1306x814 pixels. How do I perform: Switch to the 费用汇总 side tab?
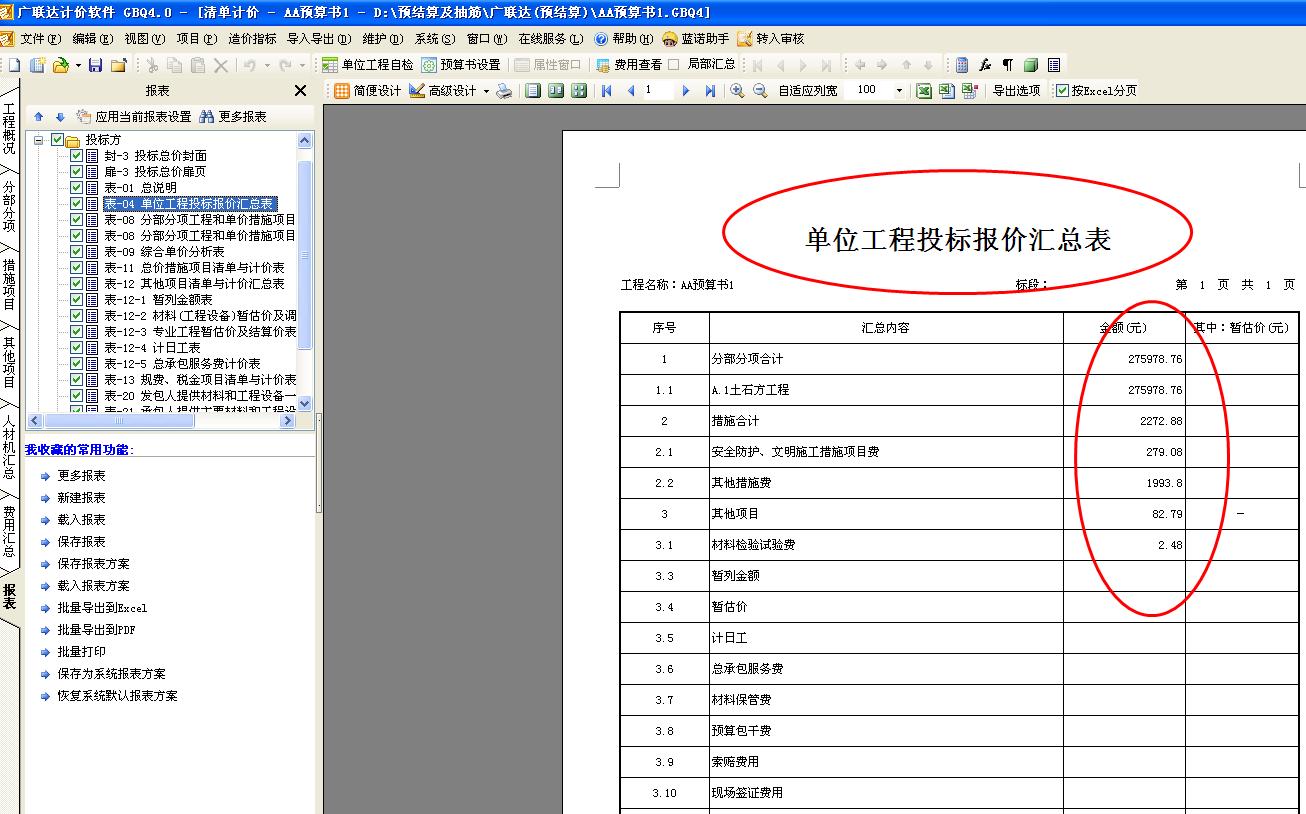pyautogui.click(x=9, y=531)
